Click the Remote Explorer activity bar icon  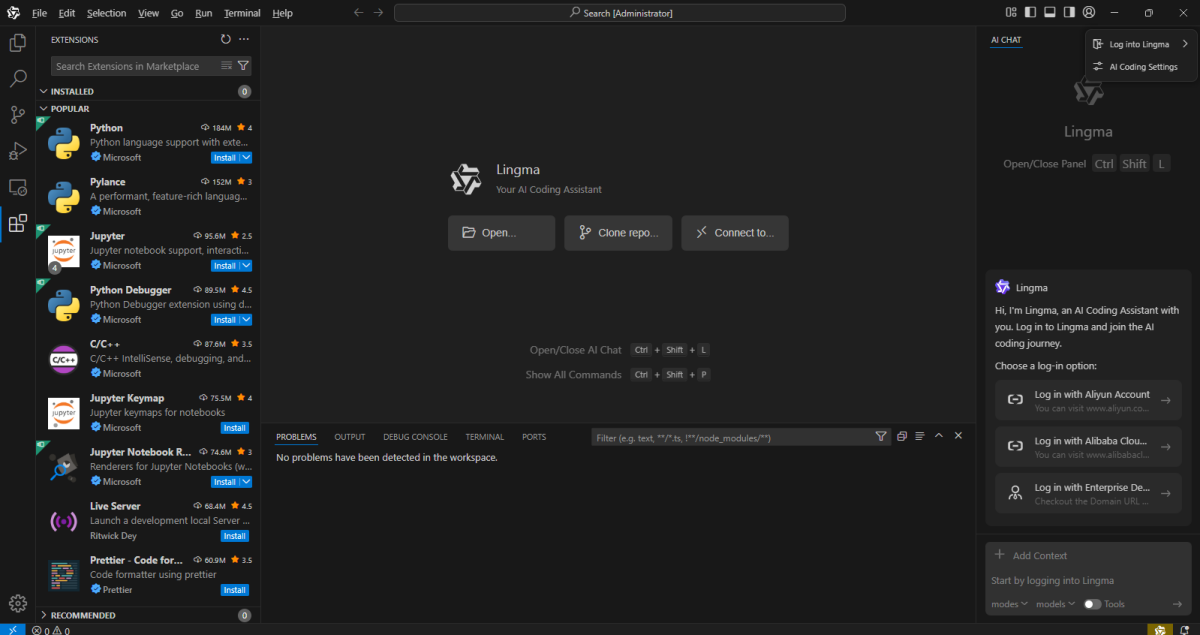(17, 187)
